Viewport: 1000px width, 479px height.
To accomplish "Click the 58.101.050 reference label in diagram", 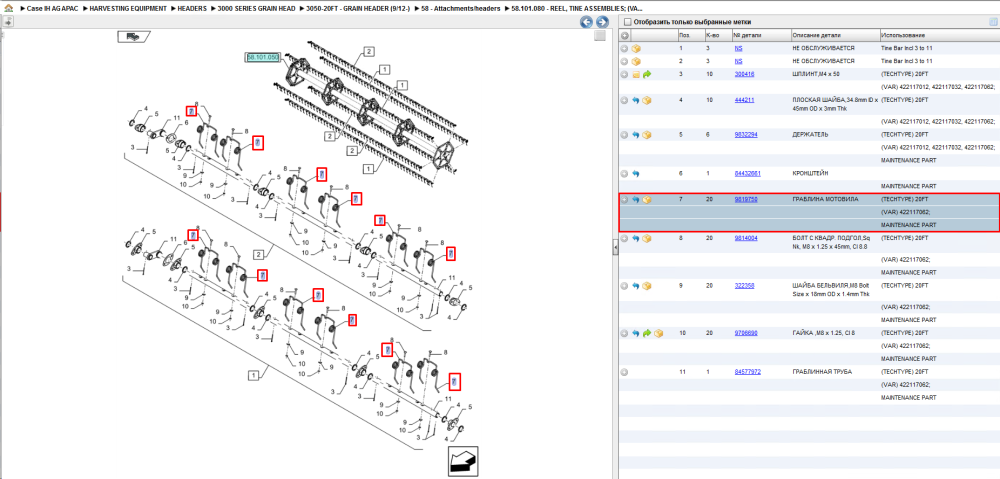I will (263, 57).
